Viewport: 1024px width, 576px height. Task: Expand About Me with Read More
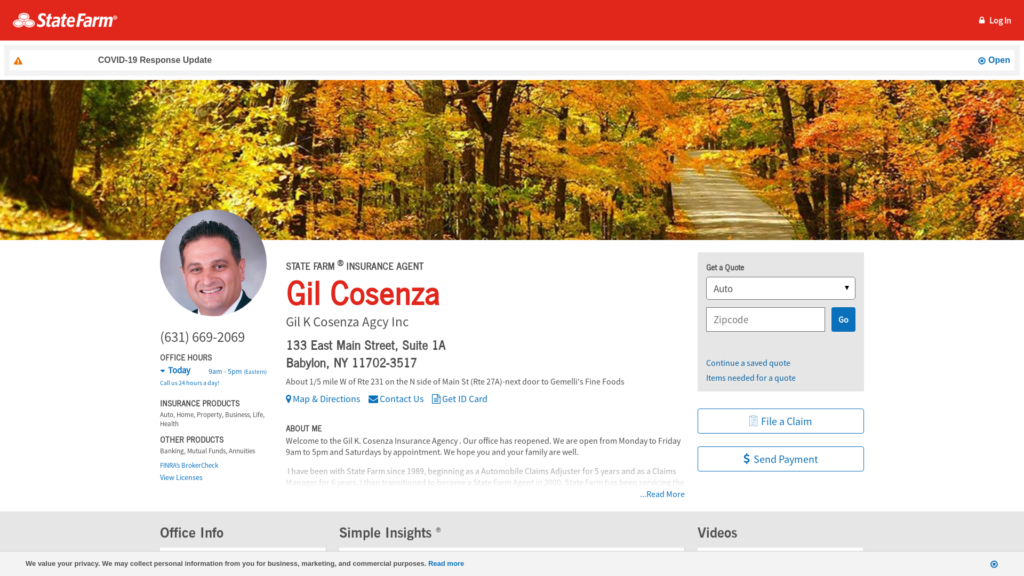[x=662, y=494]
